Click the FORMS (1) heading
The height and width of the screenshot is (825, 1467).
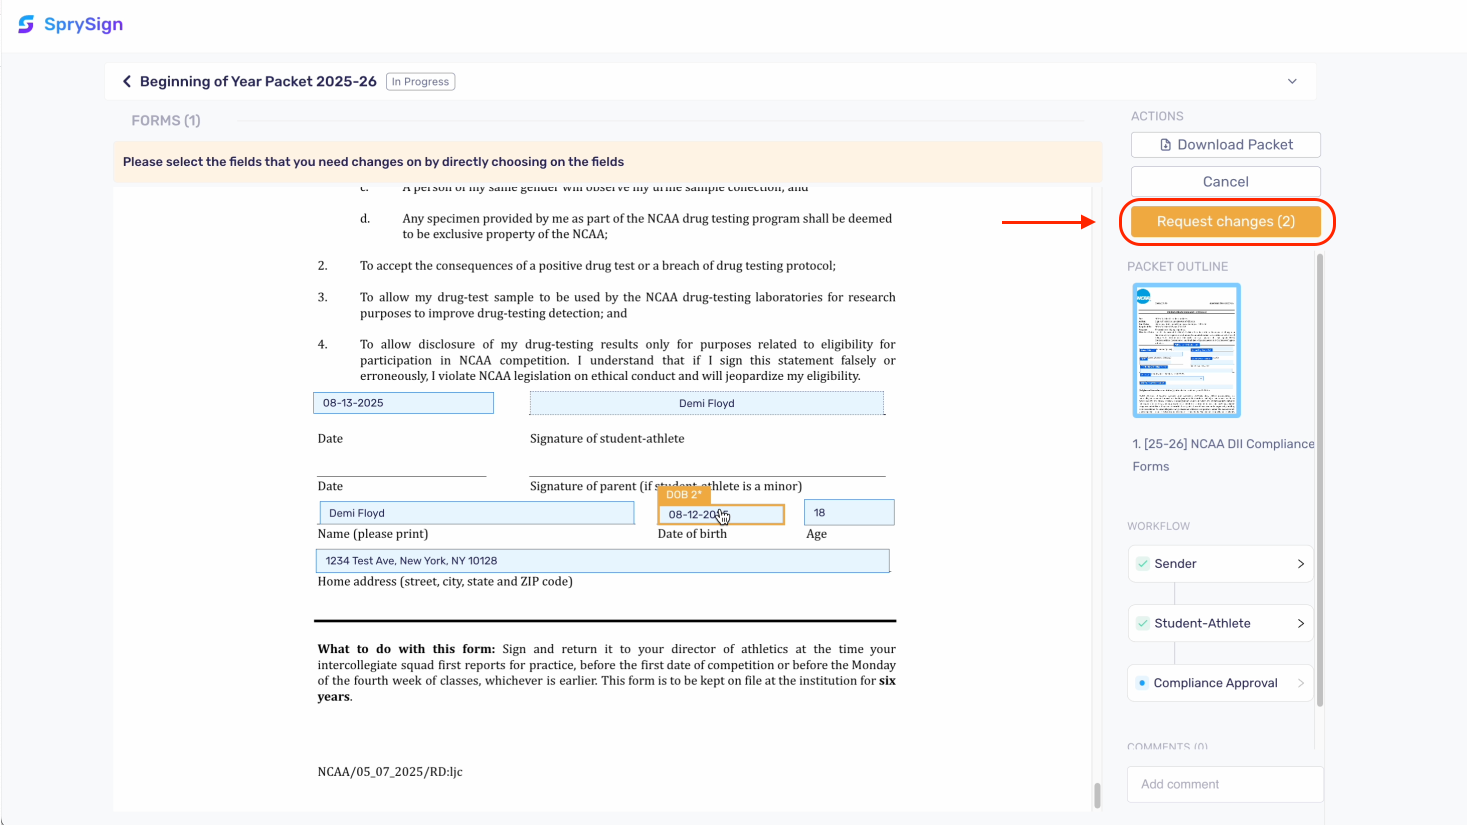(x=166, y=120)
